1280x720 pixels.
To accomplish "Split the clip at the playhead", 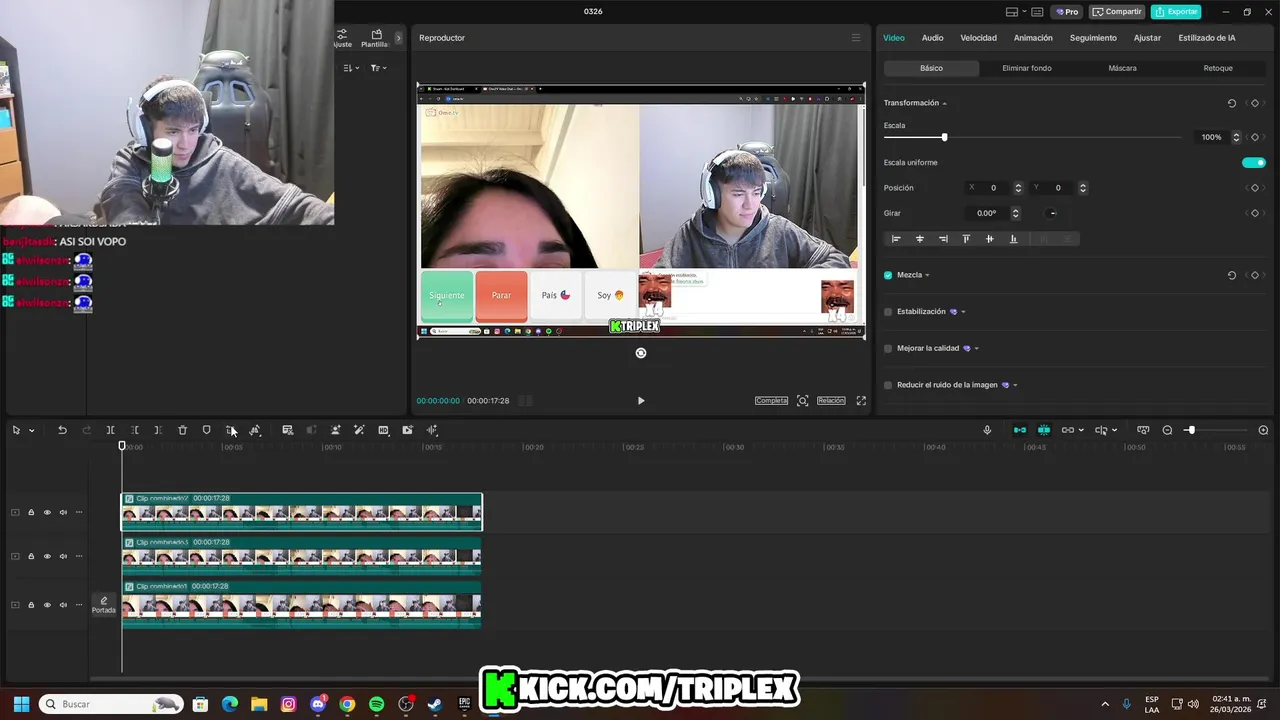I will click(110, 430).
